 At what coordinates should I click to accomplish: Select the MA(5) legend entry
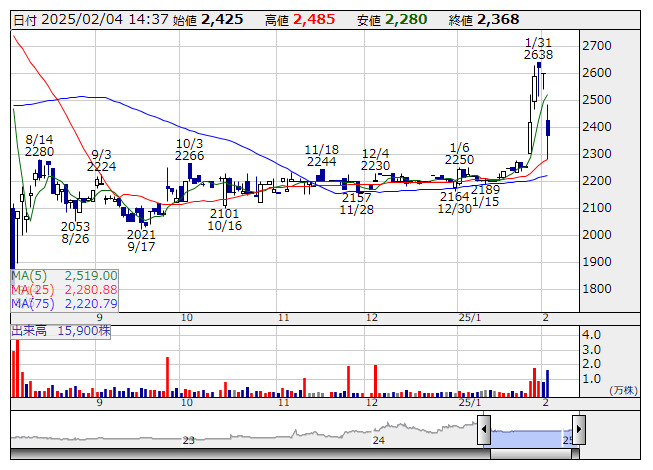pos(65,276)
